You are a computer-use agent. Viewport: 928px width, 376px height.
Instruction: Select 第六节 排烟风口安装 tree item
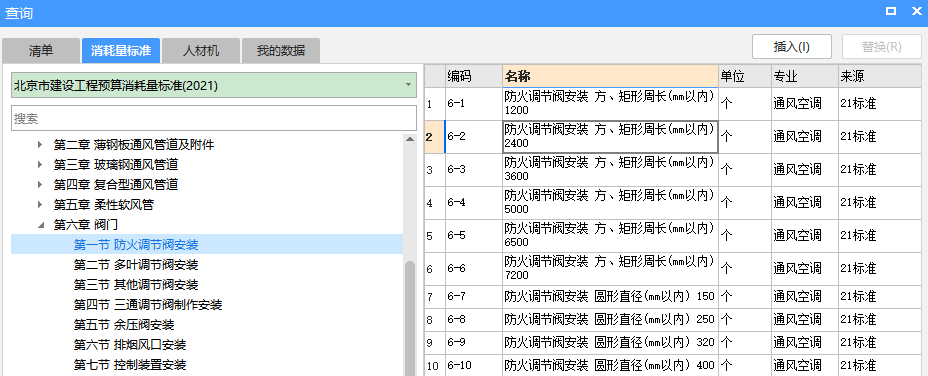pyautogui.click(x=130, y=345)
